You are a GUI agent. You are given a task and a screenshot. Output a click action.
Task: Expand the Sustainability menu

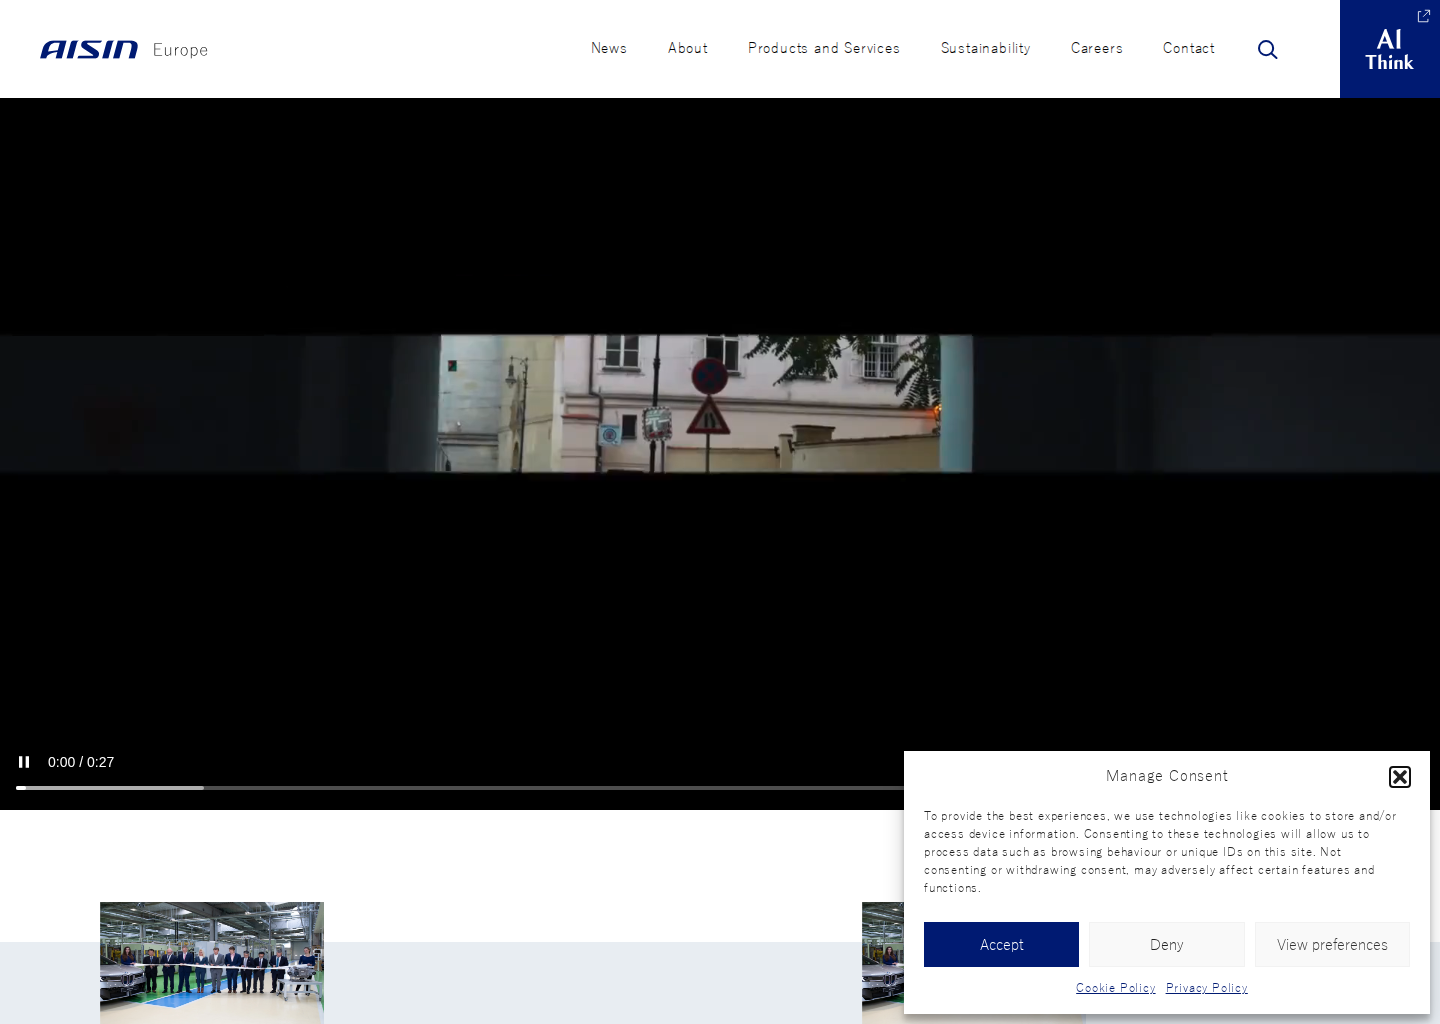985,48
